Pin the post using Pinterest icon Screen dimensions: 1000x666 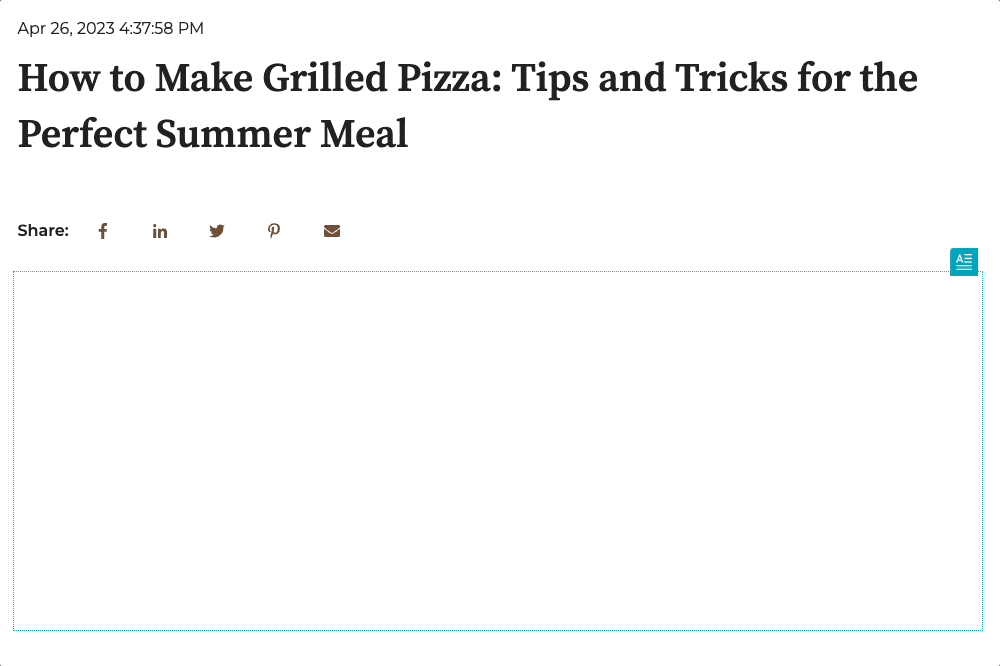[x=274, y=231]
